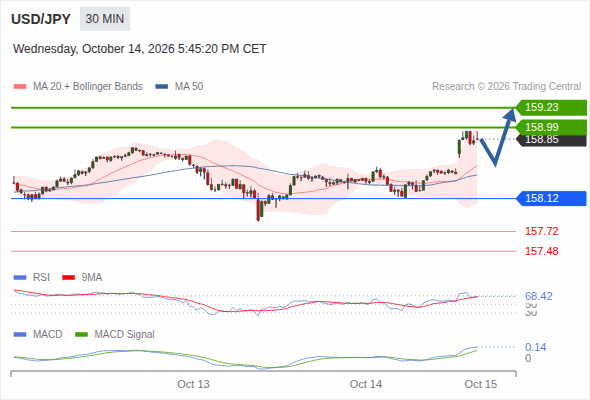590x400 pixels.
Task: Click the RSI legend label
Action: tap(41, 278)
